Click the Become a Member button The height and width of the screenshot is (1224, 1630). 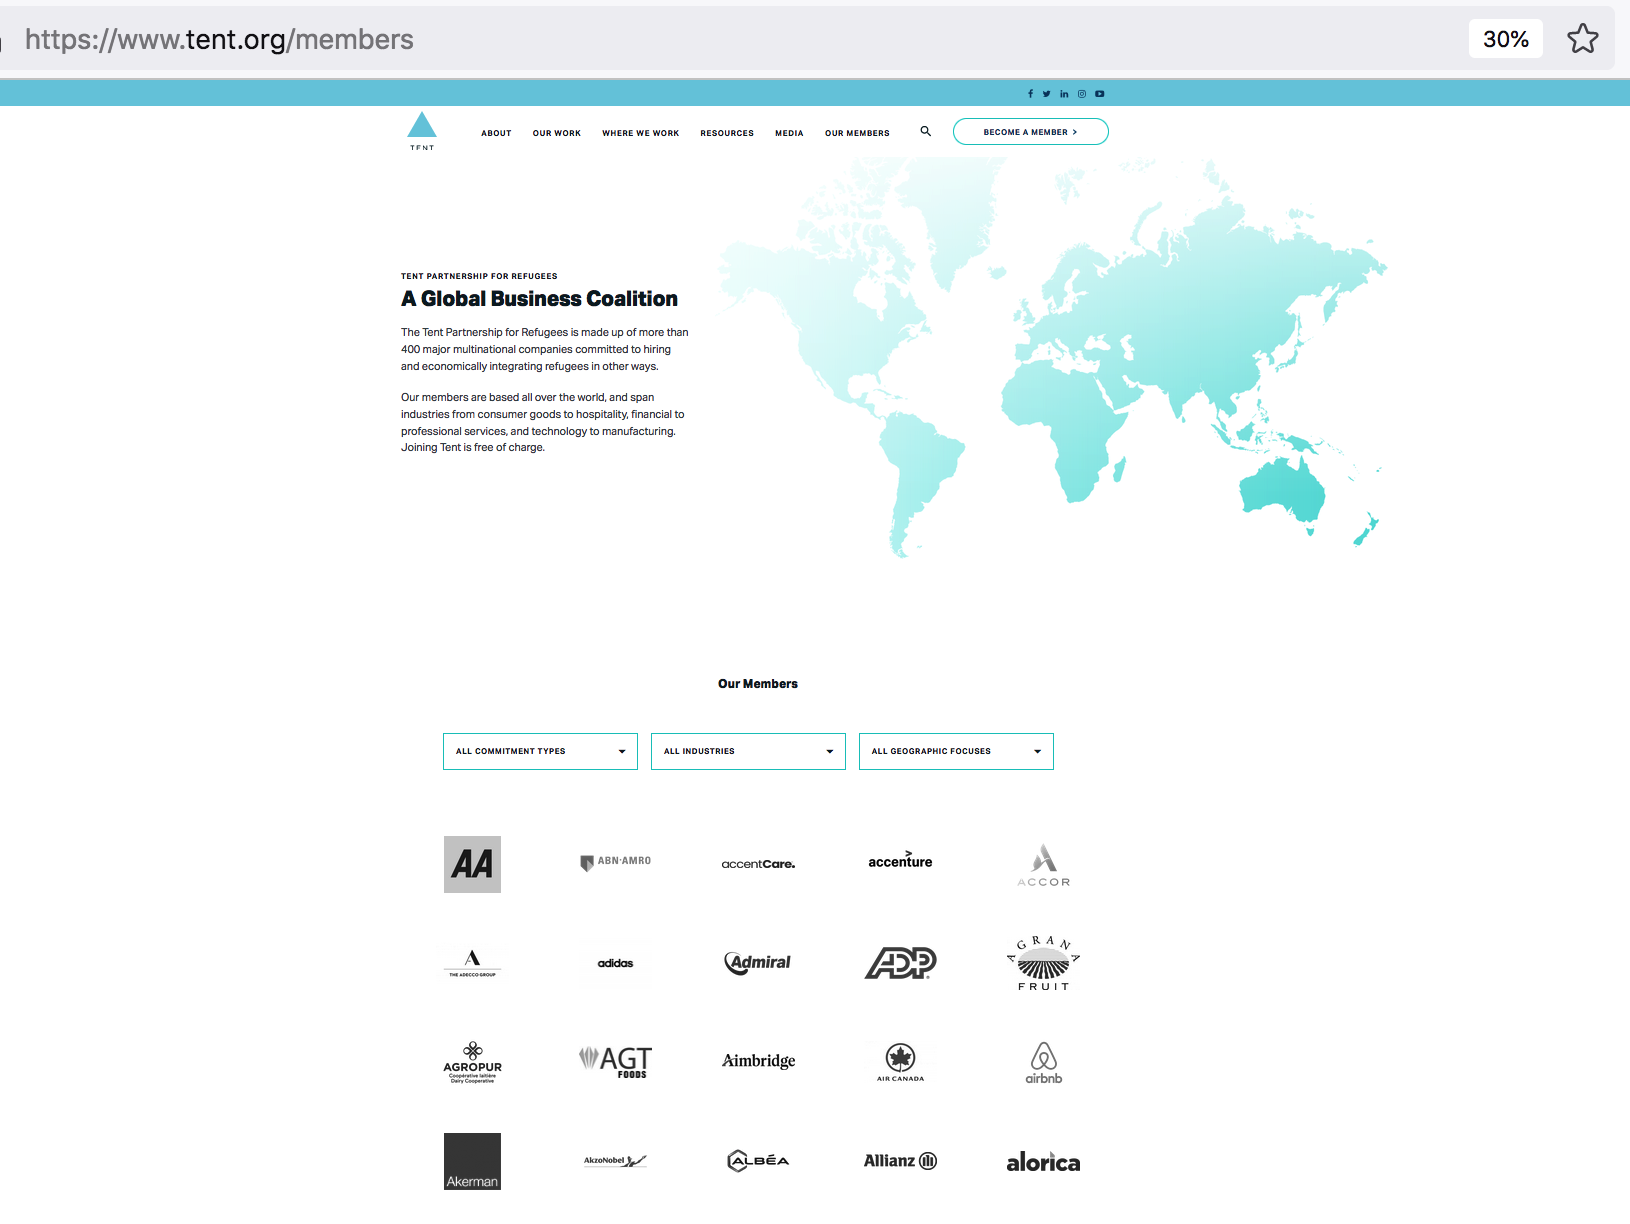click(1030, 132)
